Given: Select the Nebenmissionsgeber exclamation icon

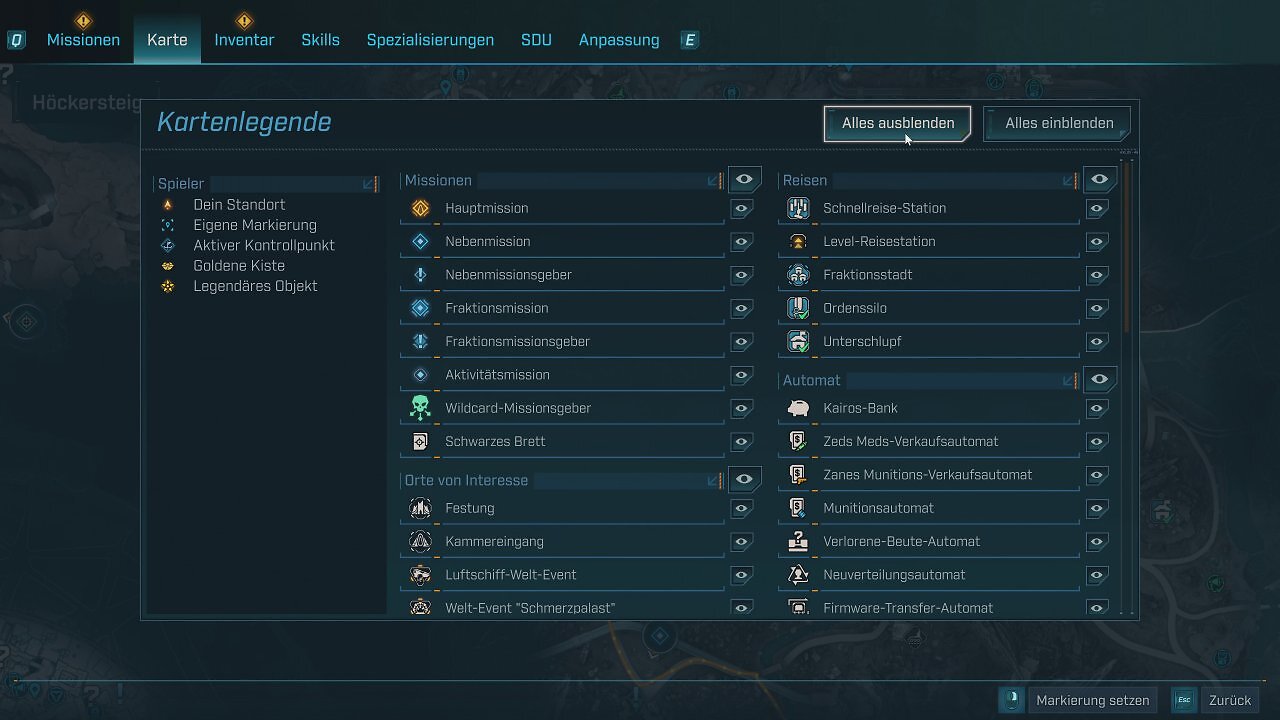Looking at the screenshot, I should point(421,275).
